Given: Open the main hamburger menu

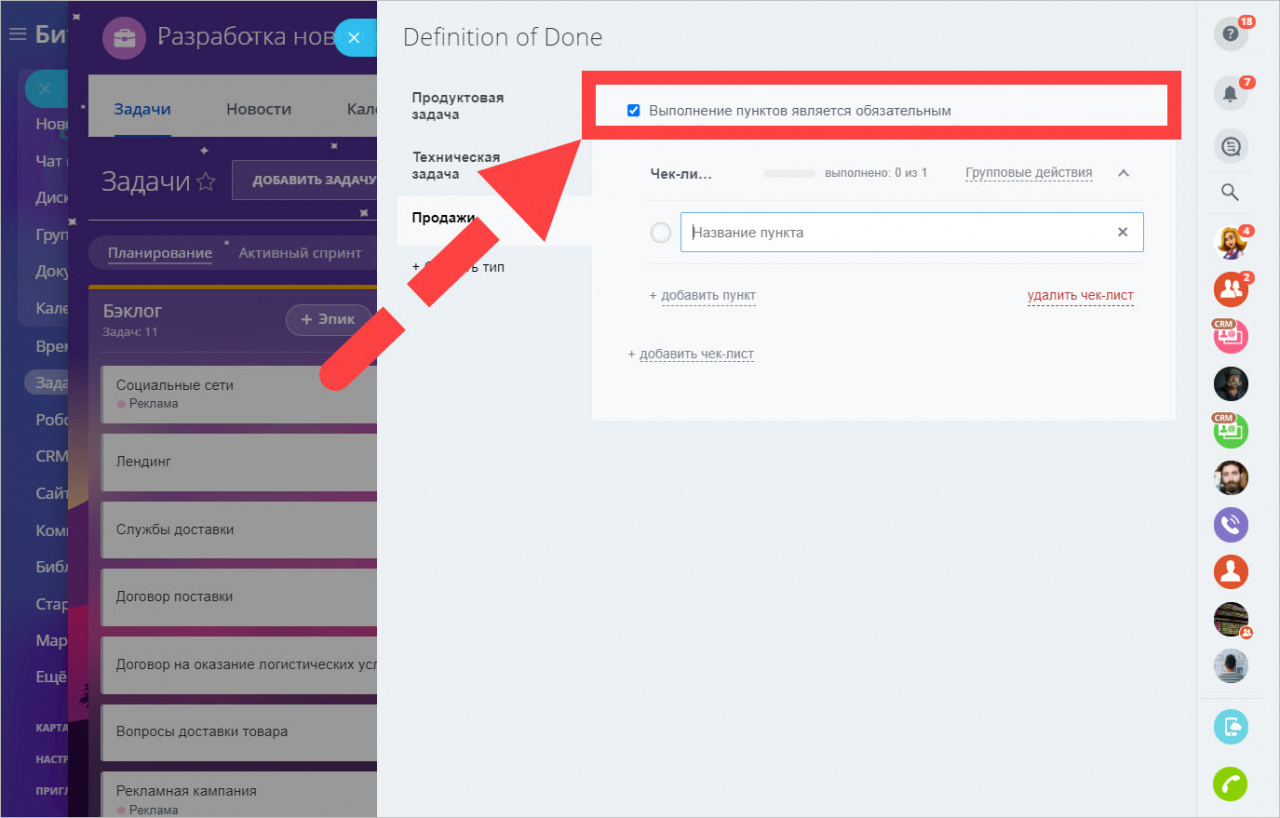Looking at the screenshot, I should tap(17, 35).
